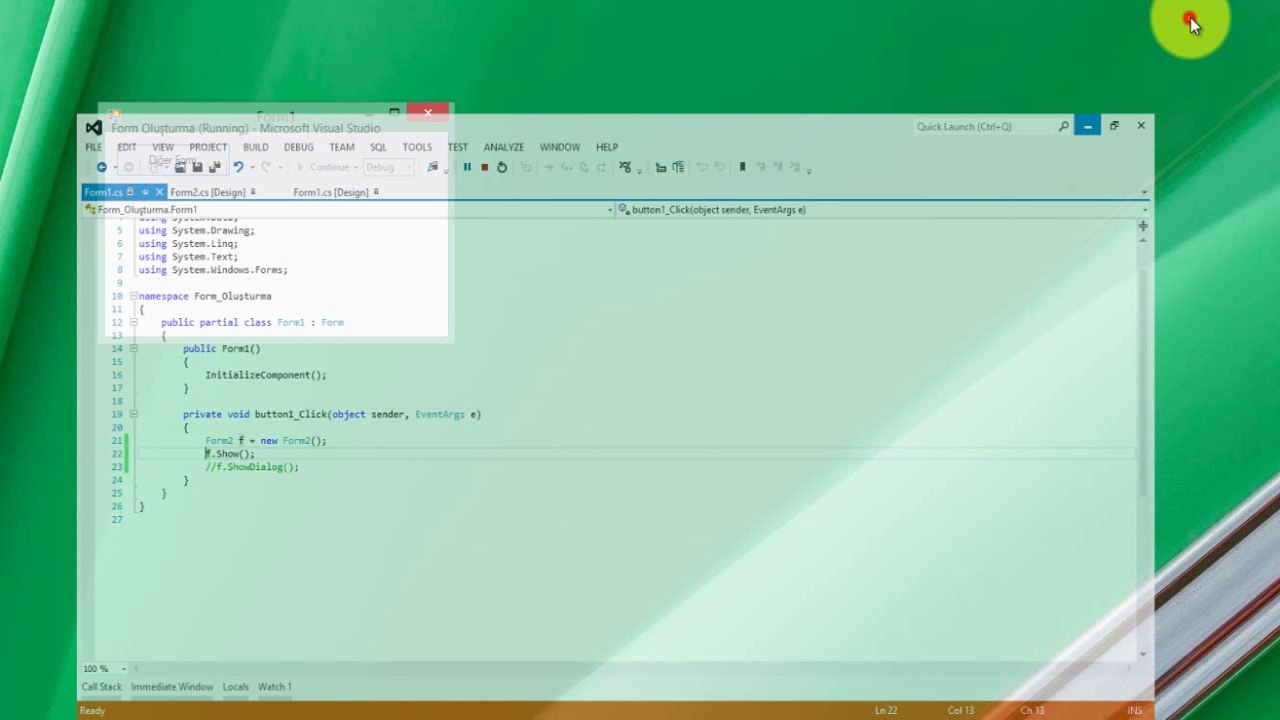The image size is (1280, 720).
Task: Click the code line f.Show();
Action: tap(230, 454)
